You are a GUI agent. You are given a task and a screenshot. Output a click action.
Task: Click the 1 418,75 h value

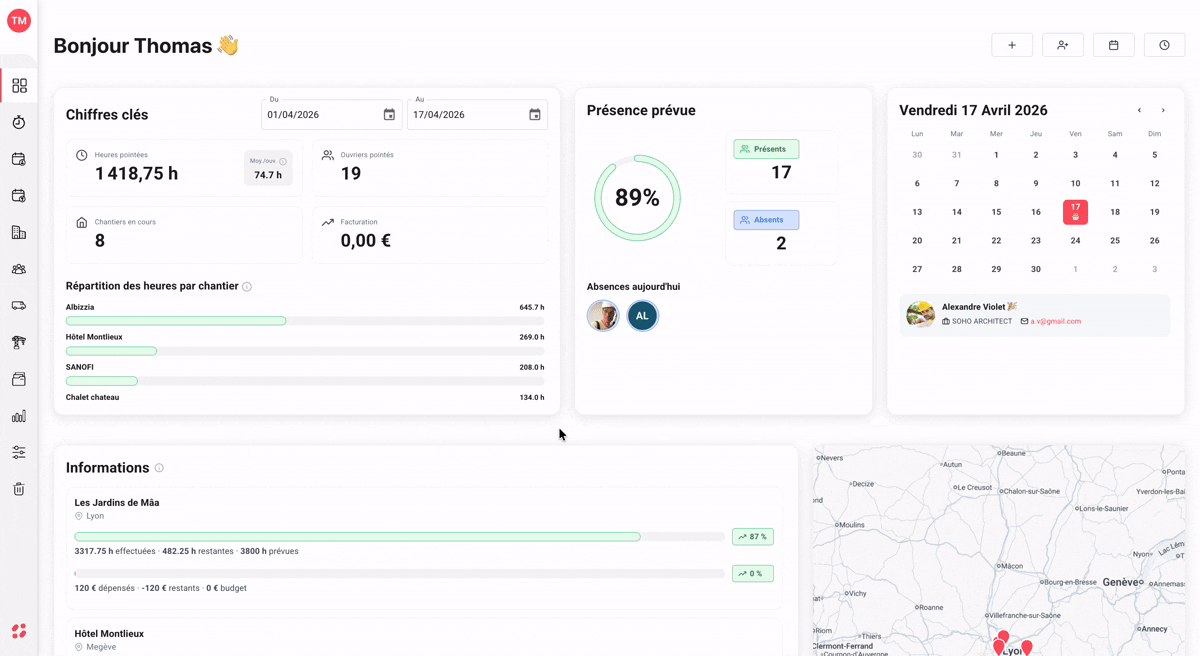click(x=137, y=174)
